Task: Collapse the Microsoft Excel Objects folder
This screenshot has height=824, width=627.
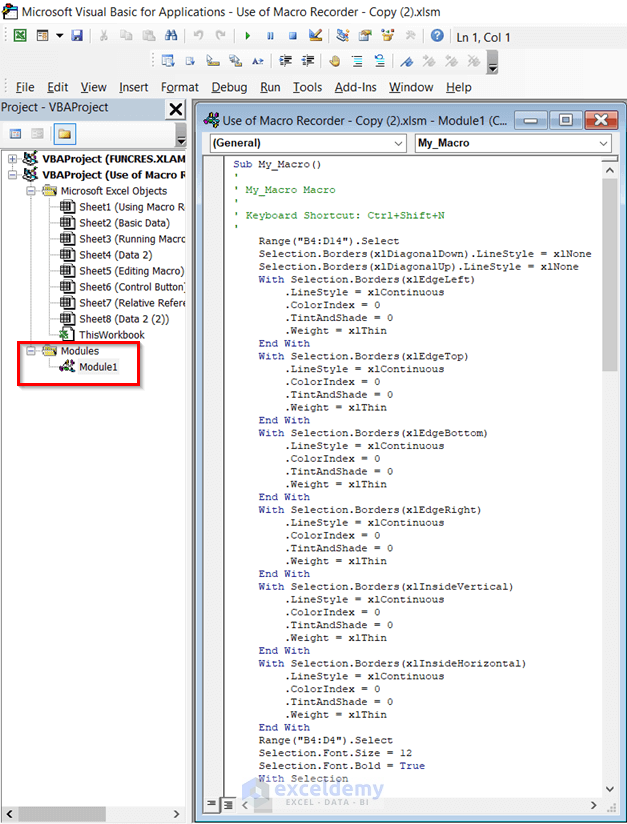Action: [x=32, y=191]
